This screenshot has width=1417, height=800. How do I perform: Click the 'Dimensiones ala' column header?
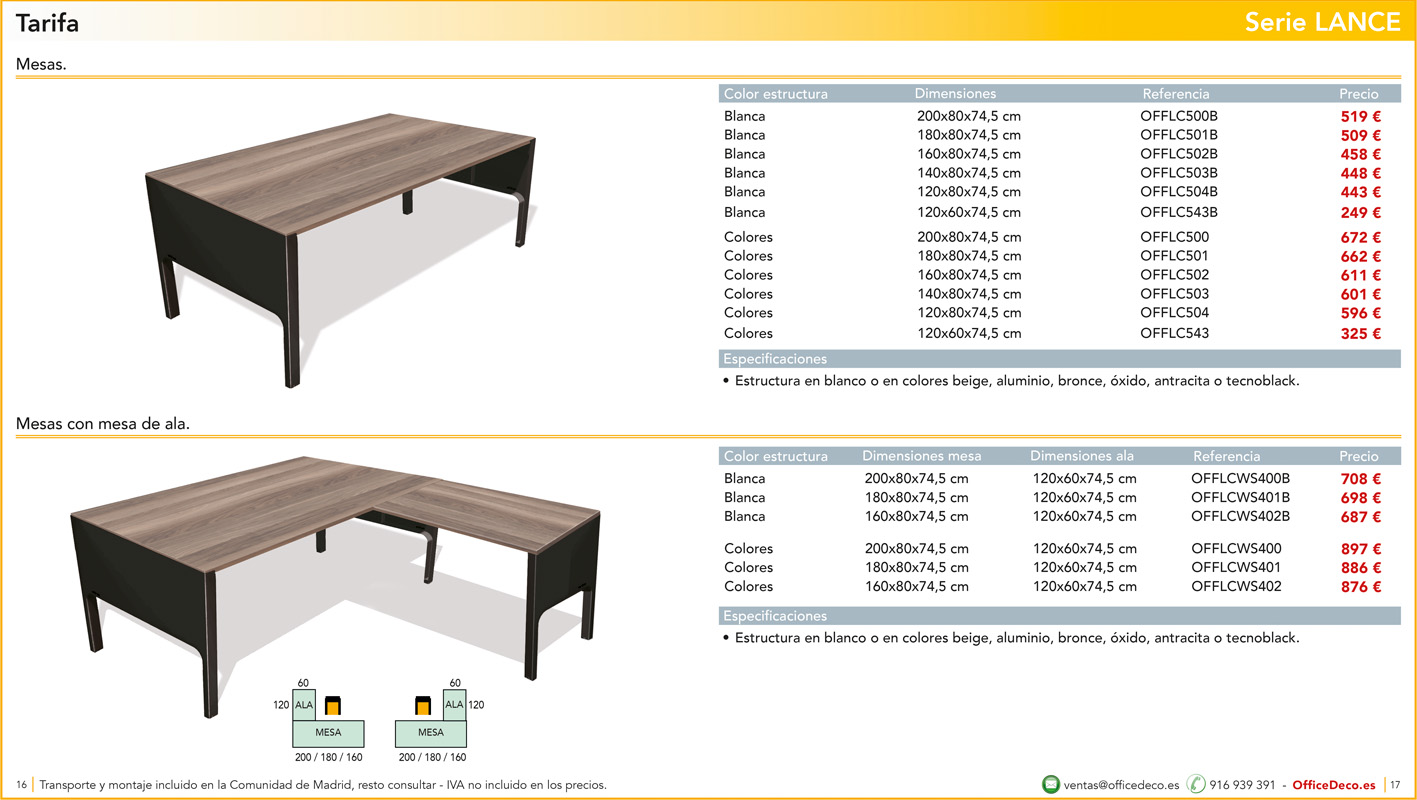pos(1082,456)
